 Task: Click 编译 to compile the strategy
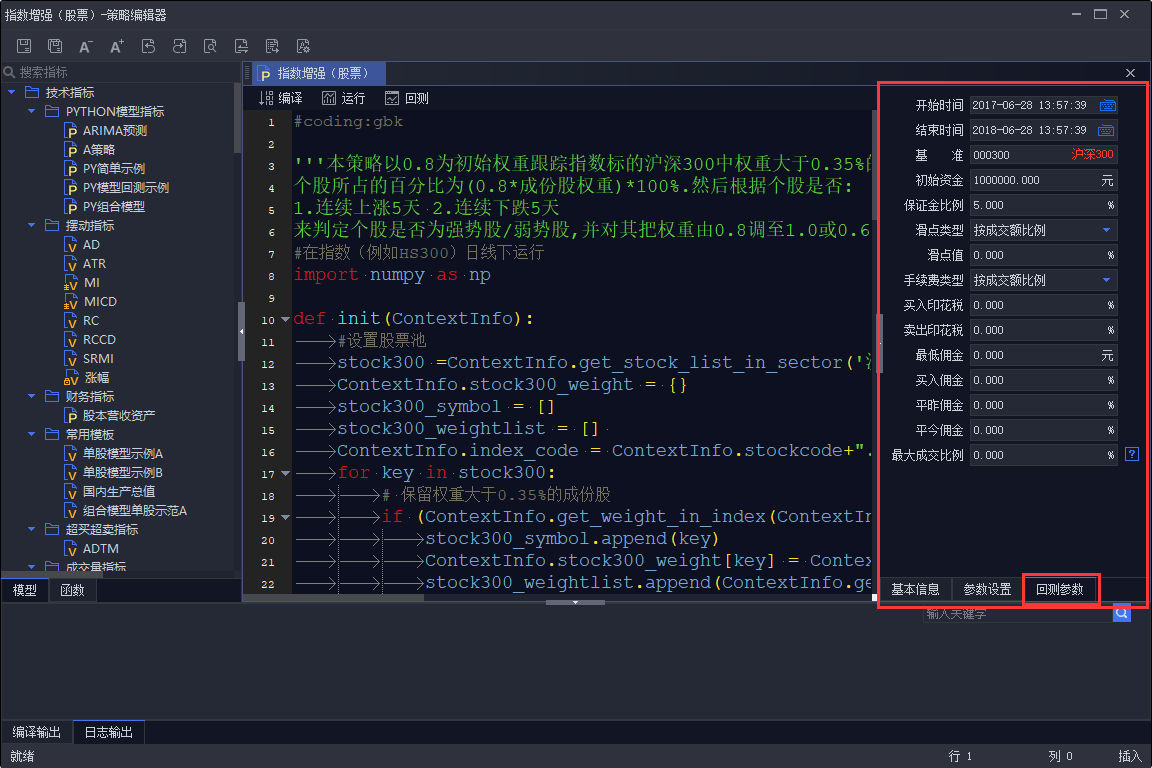coord(281,98)
